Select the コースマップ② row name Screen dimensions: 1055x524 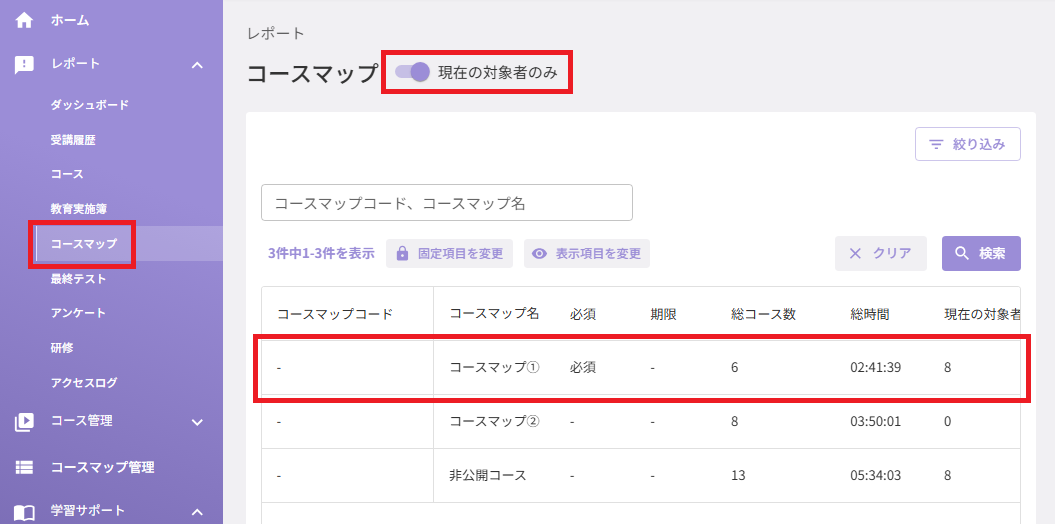495,422
